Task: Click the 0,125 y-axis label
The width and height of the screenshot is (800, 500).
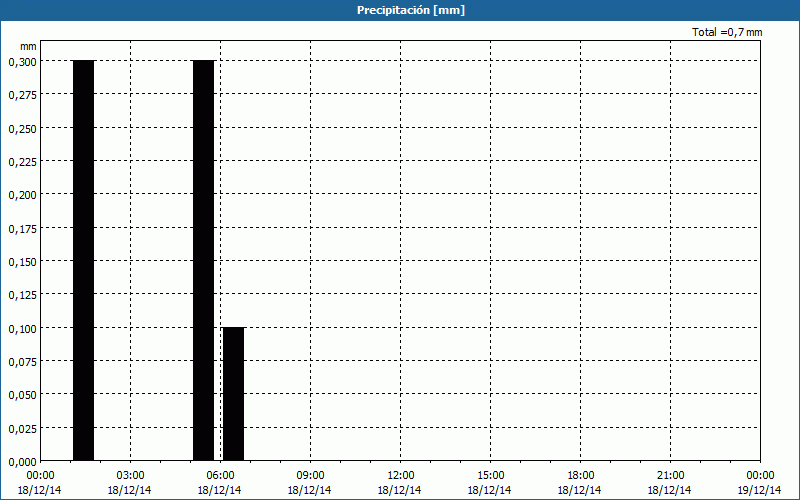Action: coord(22,295)
